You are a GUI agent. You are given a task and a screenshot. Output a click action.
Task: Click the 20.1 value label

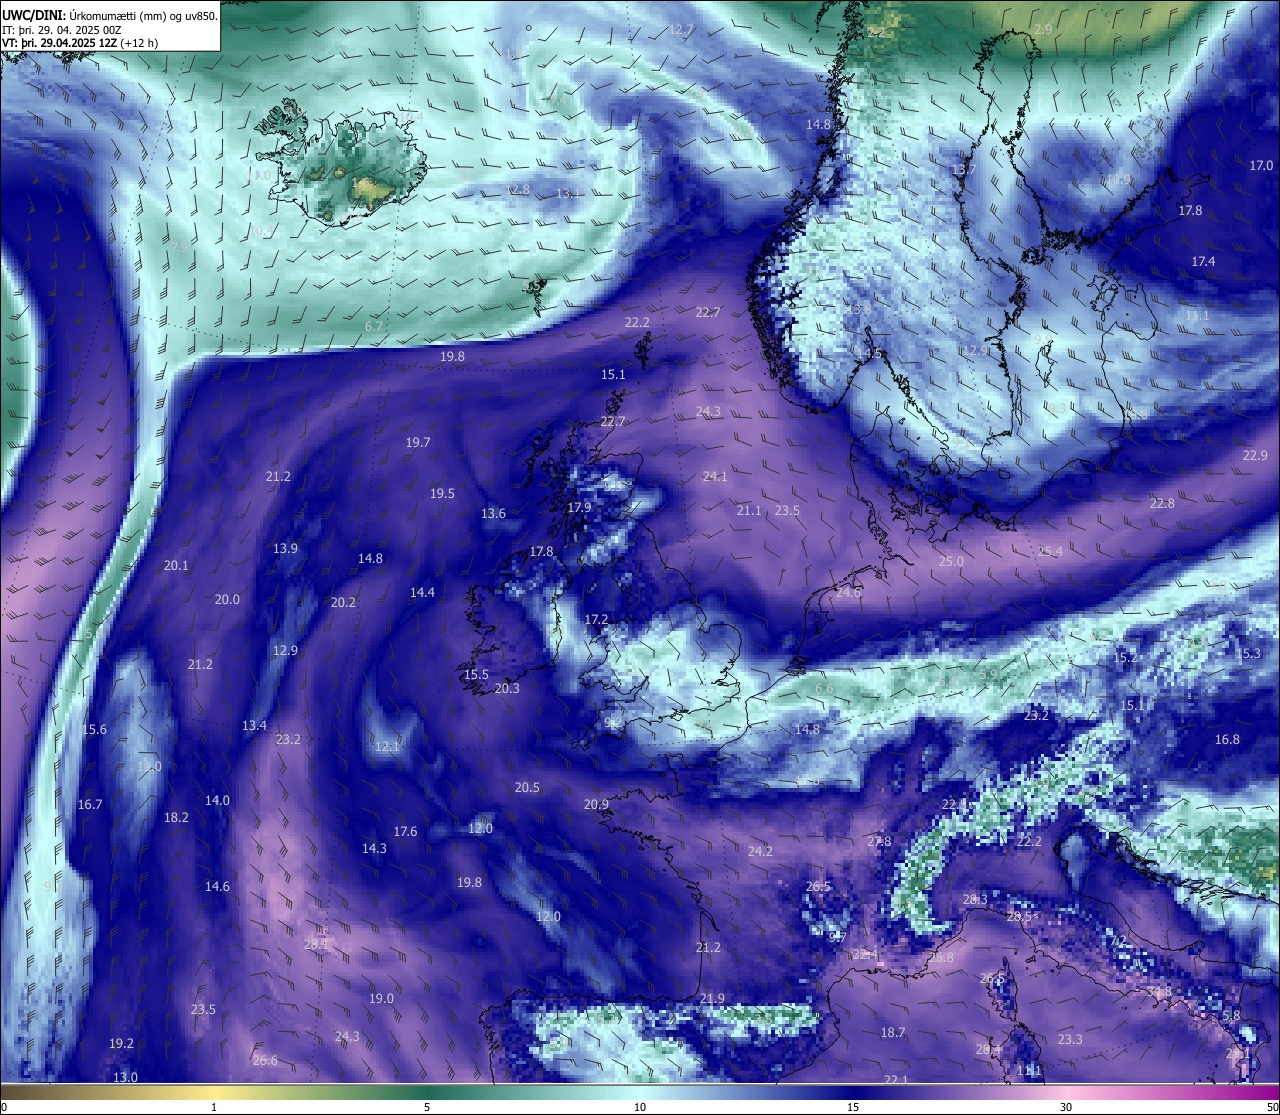[176, 565]
